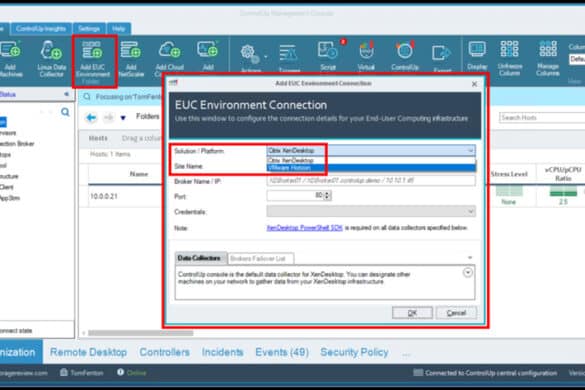The height and width of the screenshot is (390, 585).
Task: Adjust the Port value spinner
Action: 327,195
